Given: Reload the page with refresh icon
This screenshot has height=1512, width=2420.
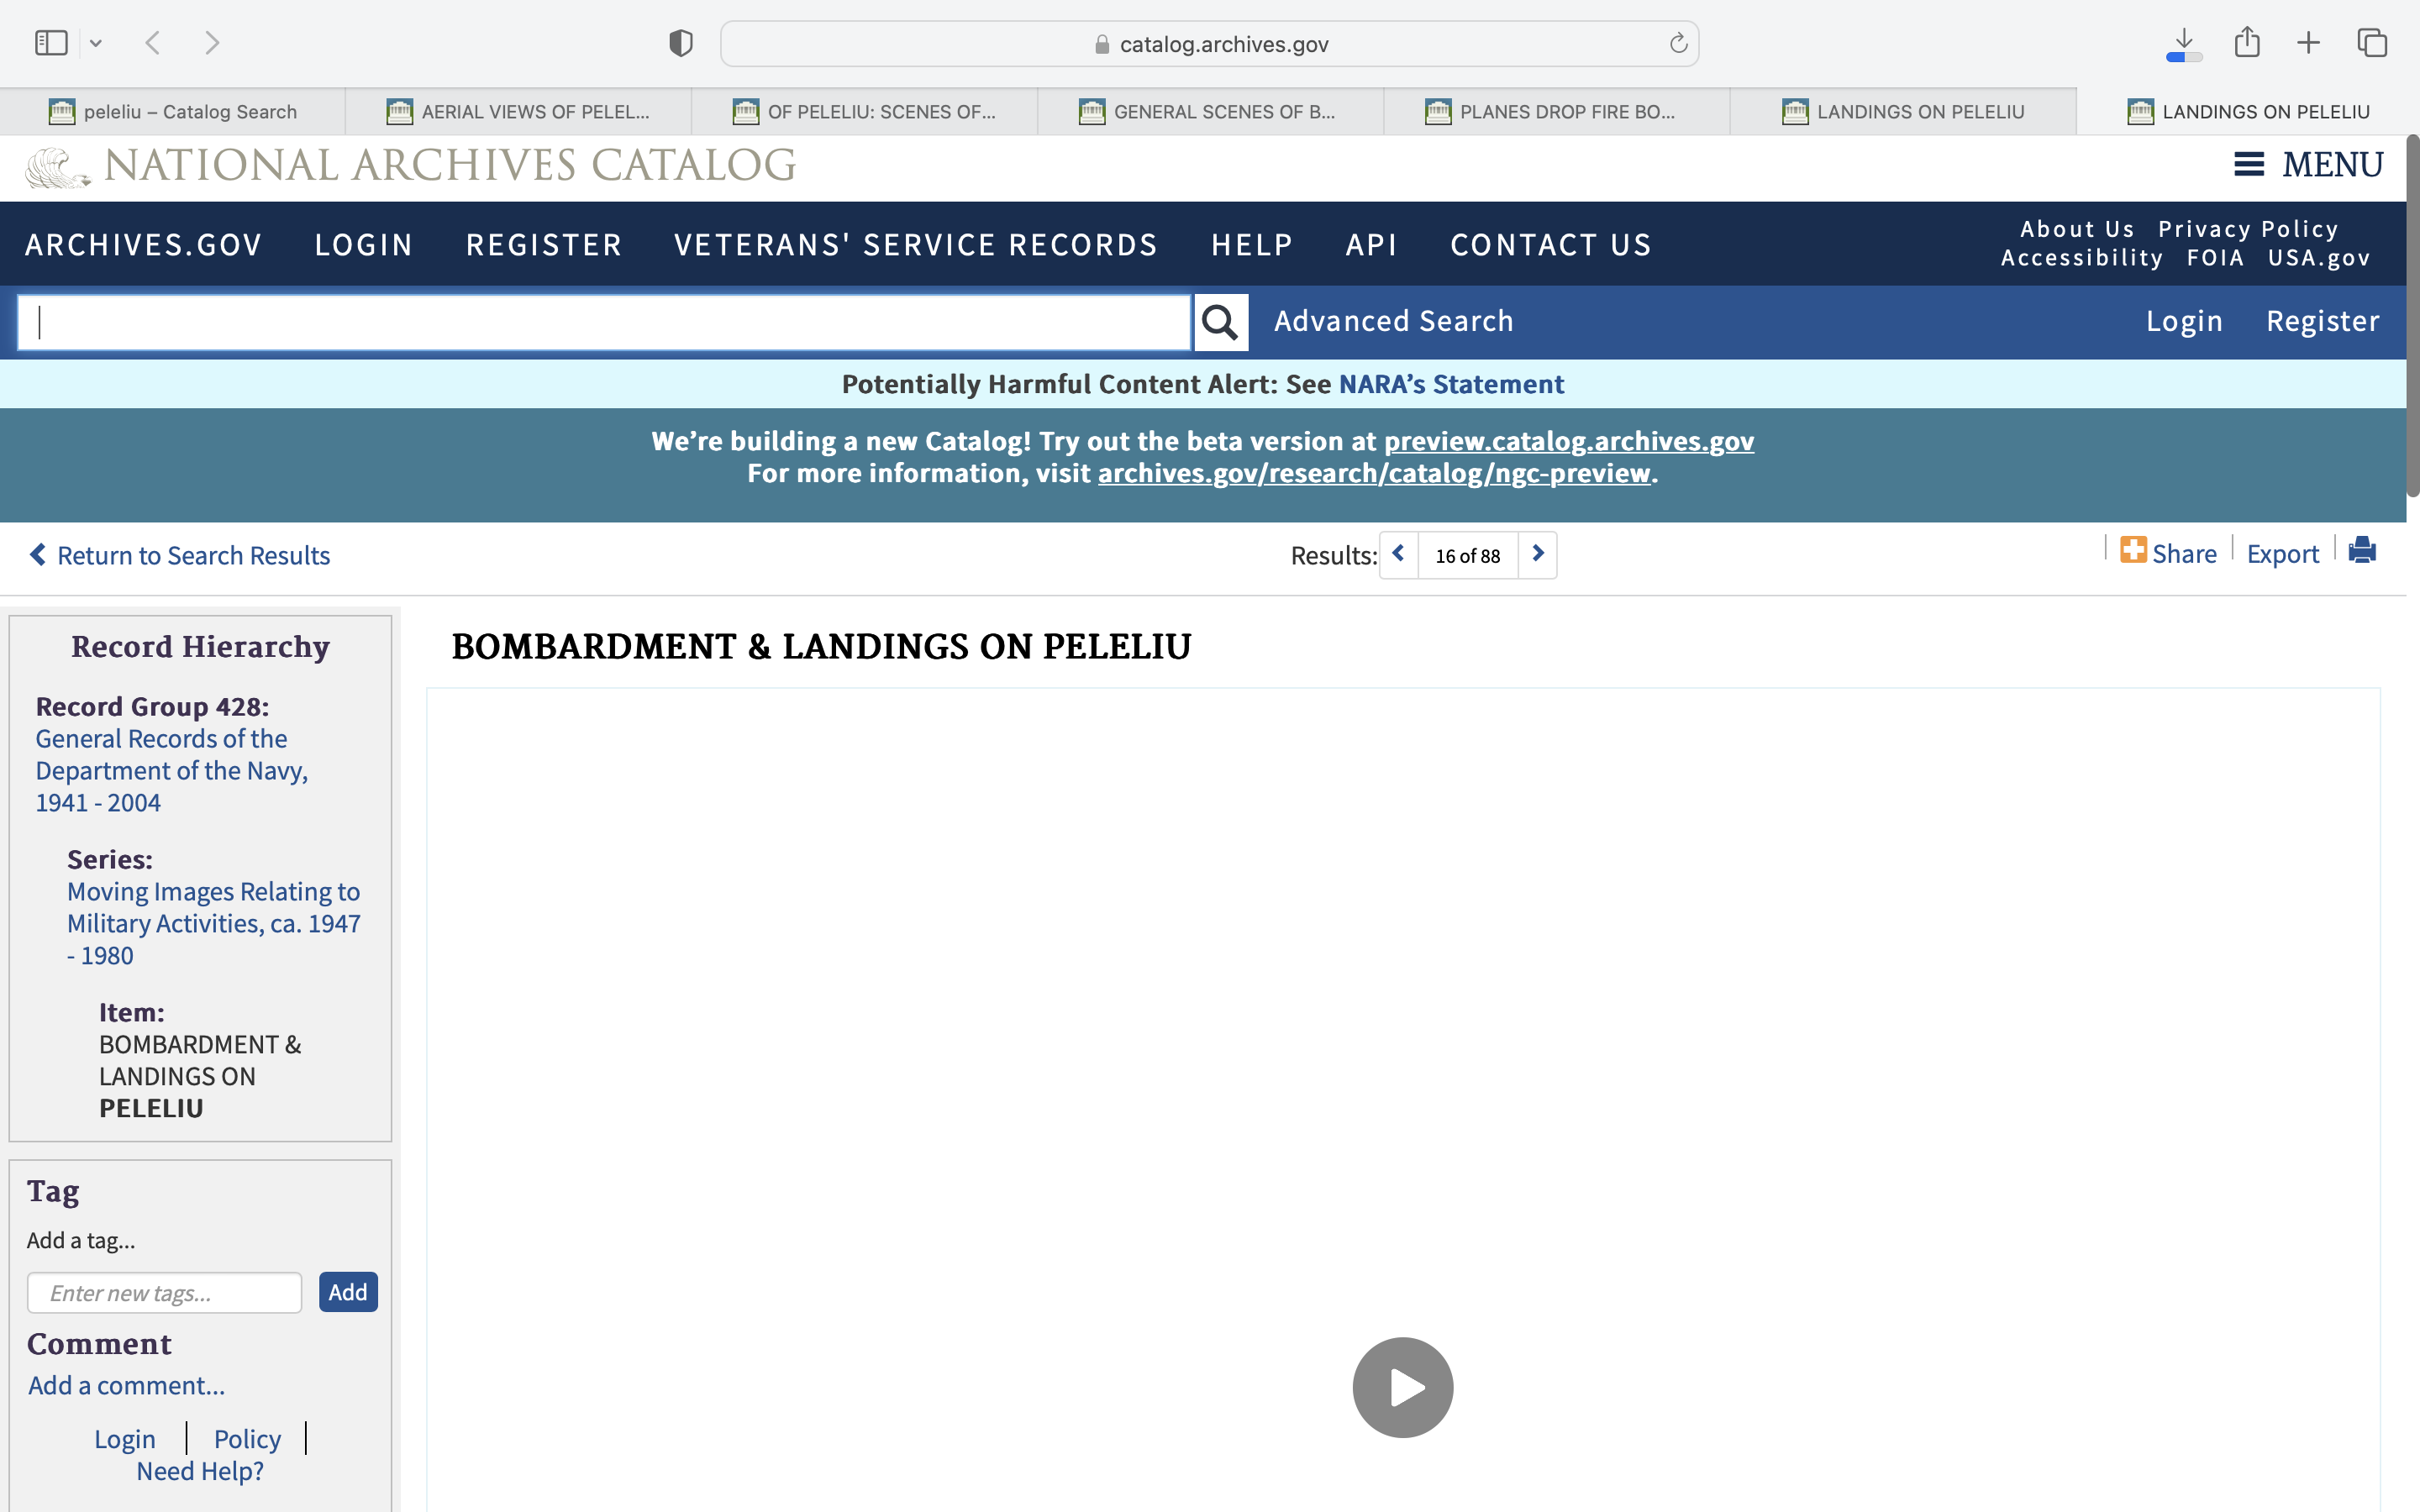Looking at the screenshot, I should [x=1678, y=43].
